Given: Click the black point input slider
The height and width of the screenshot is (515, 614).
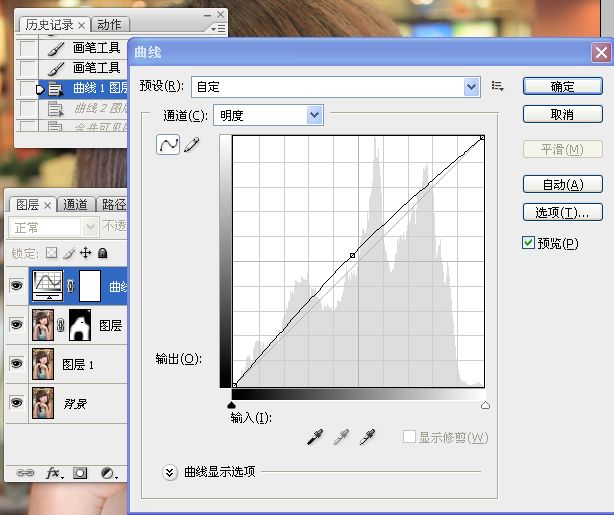Looking at the screenshot, I should pos(231,405).
